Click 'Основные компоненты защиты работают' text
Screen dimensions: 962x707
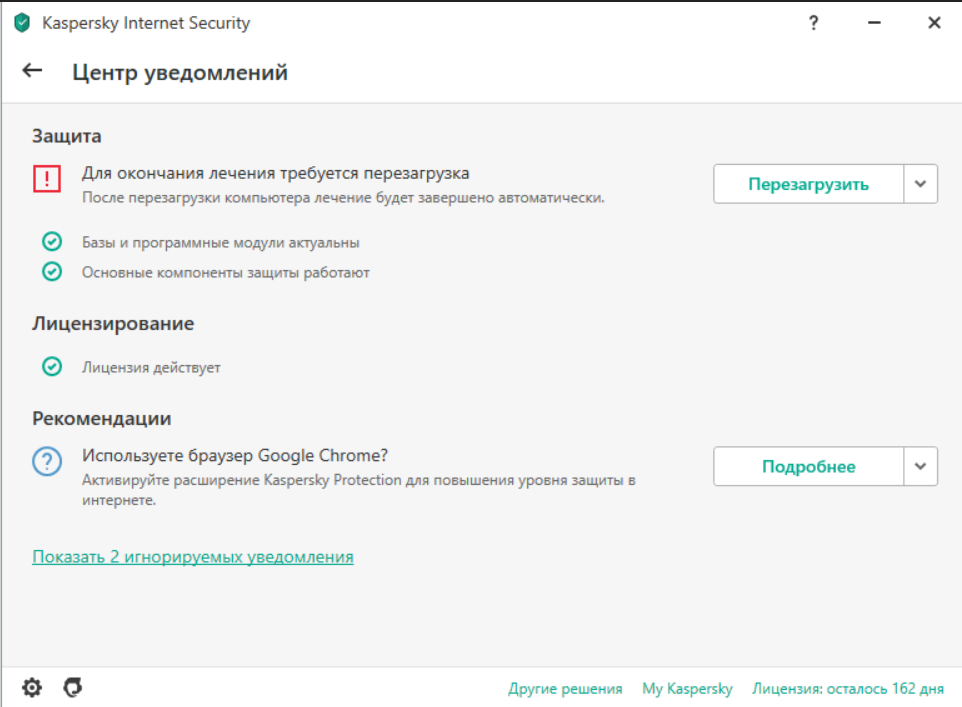pyautogui.click(x=226, y=272)
